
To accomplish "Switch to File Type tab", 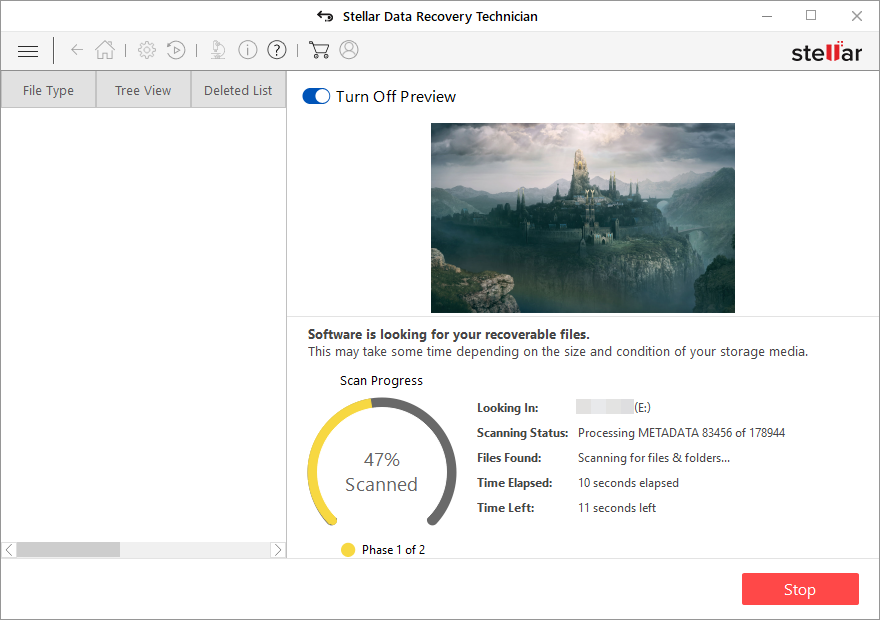I will click(x=48, y=90).
